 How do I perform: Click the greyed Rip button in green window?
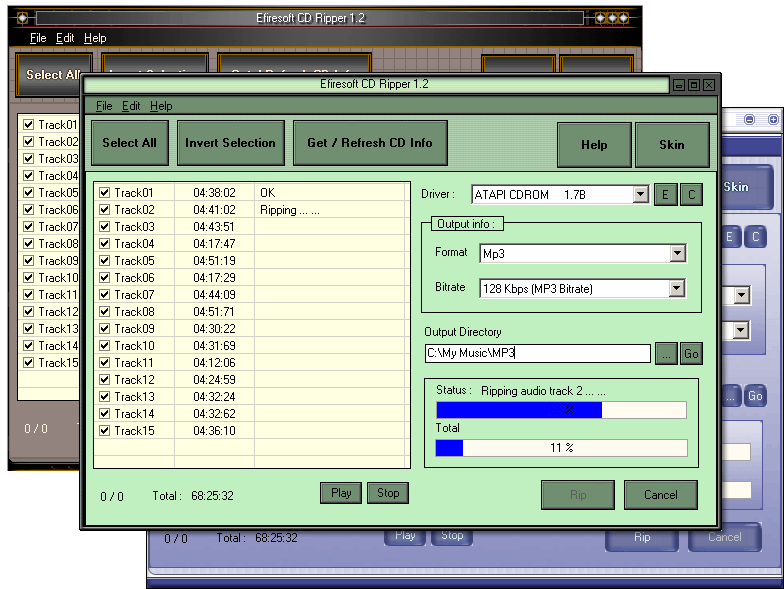tap(578, 495)
